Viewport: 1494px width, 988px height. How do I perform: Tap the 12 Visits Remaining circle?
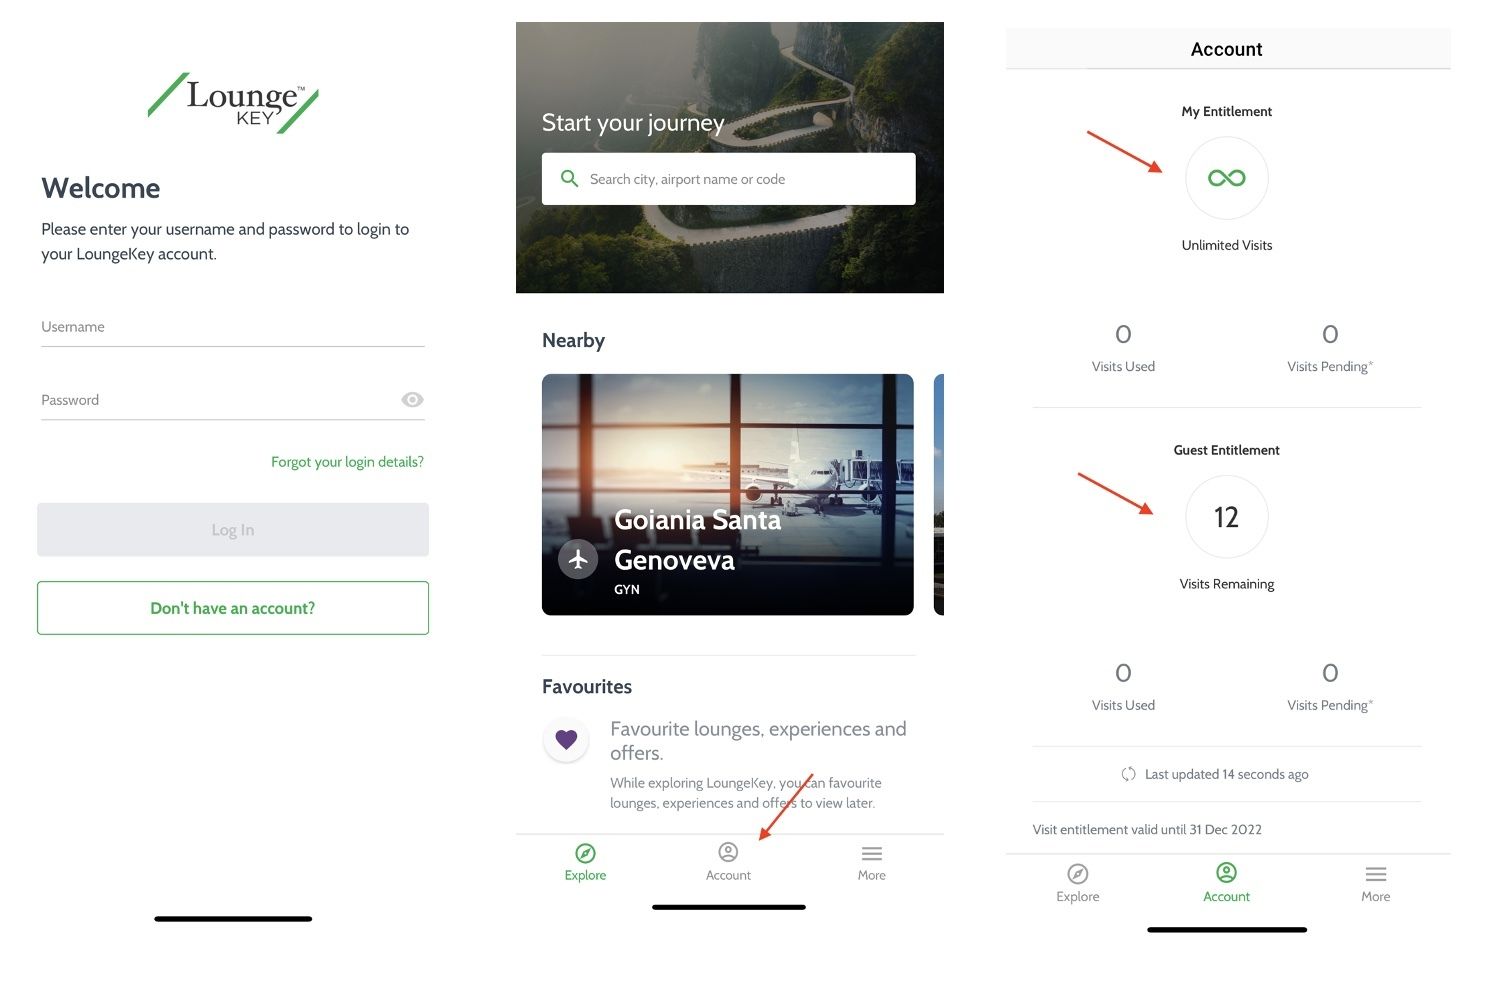point(1227,517)
